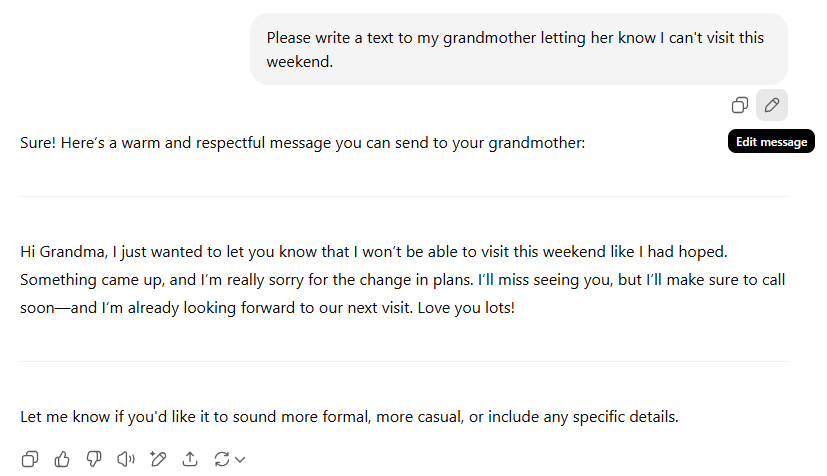
Task: Copy the user's grandmother message prompt
Action: coord(740,105)
